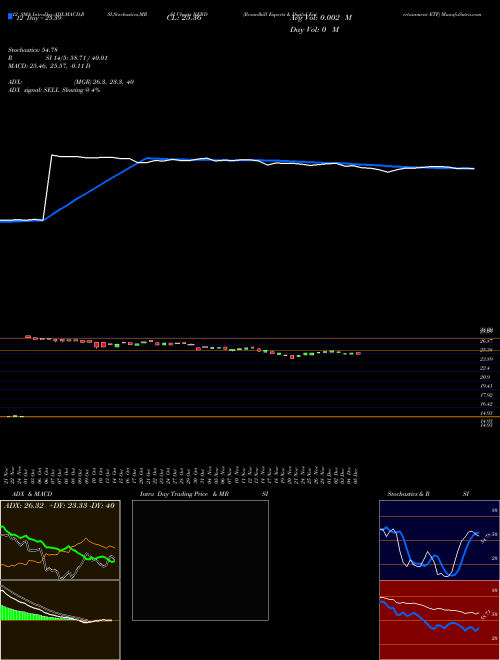Select the 16.42 price axis label
Screen dimensions: 500x660
click(487, 404)
